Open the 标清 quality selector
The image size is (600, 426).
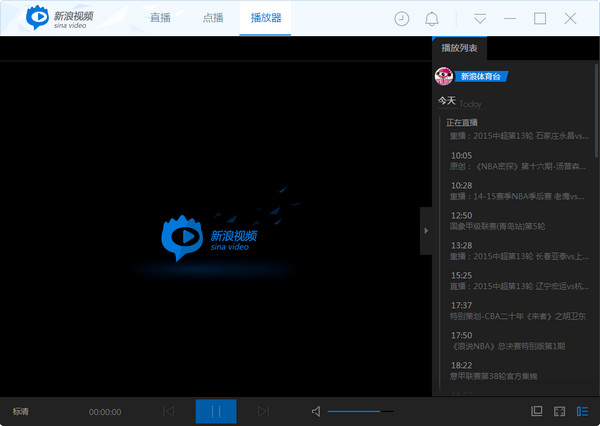21,411
